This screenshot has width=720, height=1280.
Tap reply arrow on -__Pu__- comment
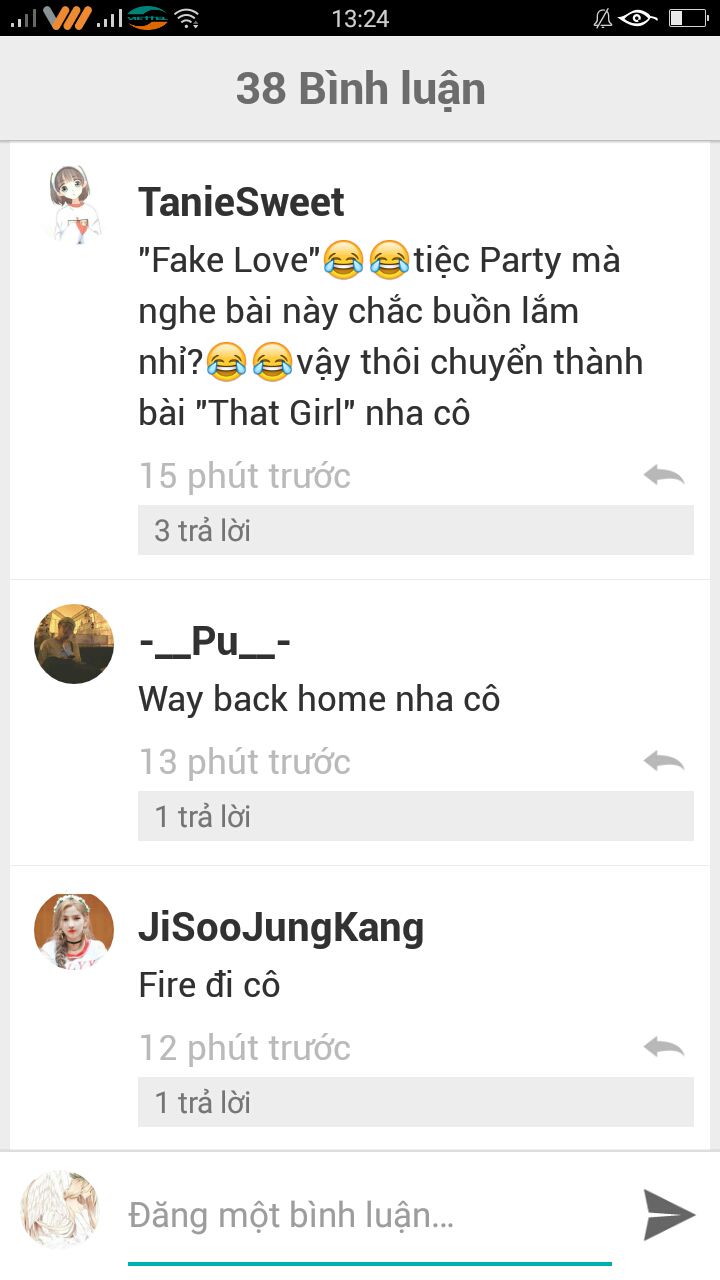[x=664, y=761]
